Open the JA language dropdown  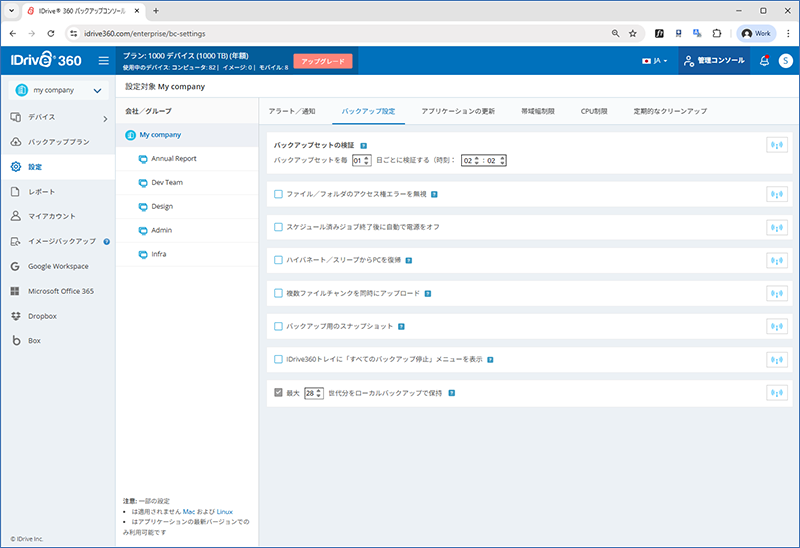tap(655, 61)
